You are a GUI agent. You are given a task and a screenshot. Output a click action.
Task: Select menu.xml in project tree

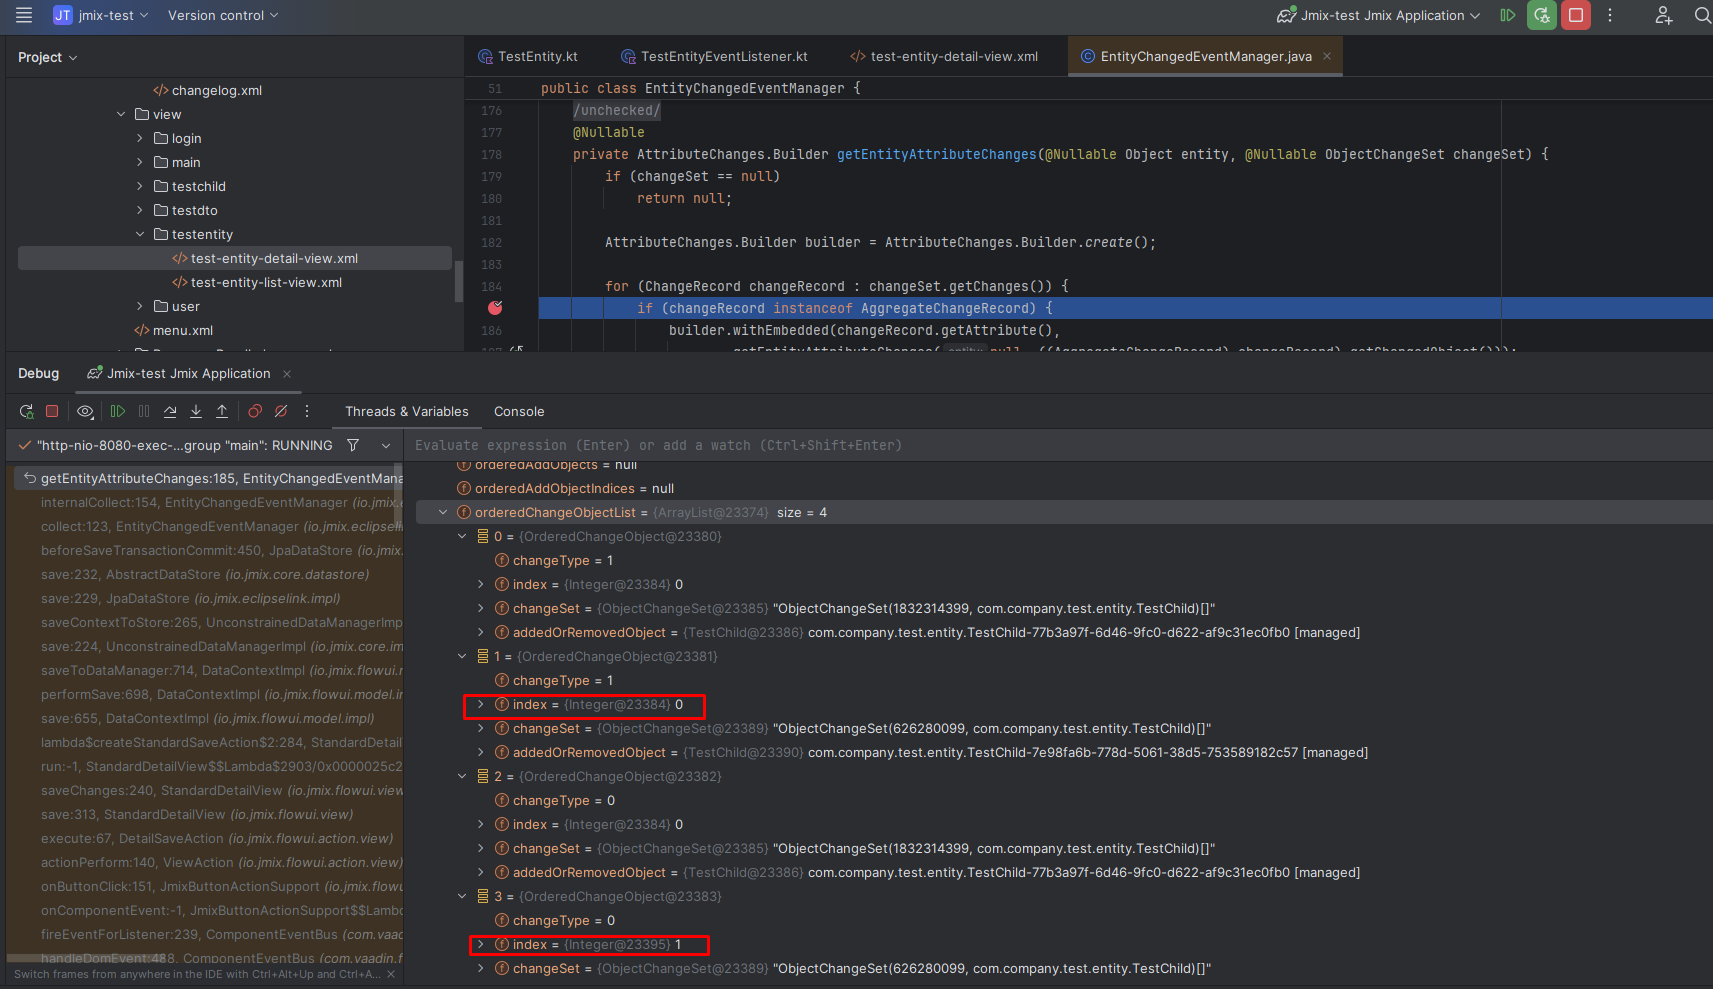(173, 330)
